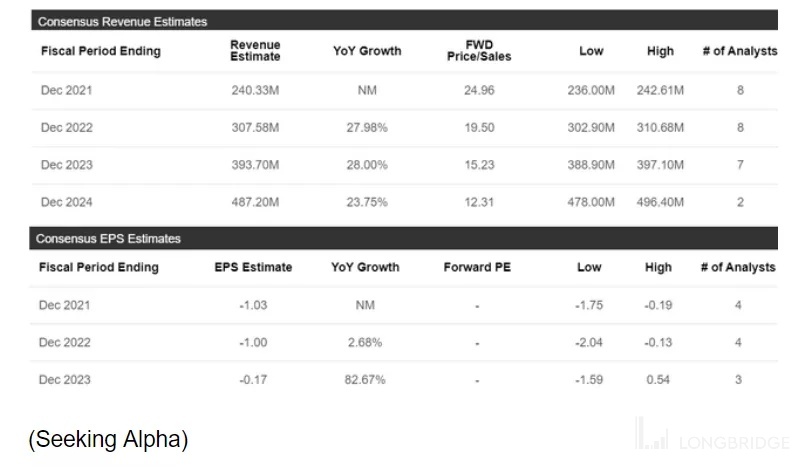Click the -1.03 EPS estimate value
Screen dimensions: 808x467
(x=253, y=305)
